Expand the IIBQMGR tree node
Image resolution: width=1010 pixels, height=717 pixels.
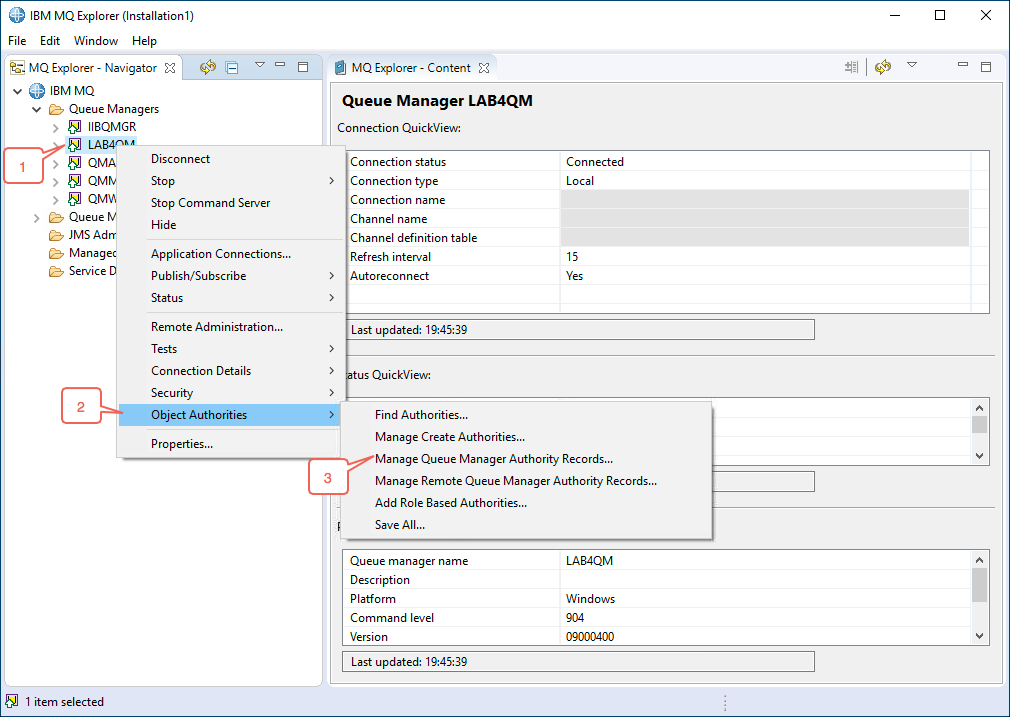click(x=55, y=127)
